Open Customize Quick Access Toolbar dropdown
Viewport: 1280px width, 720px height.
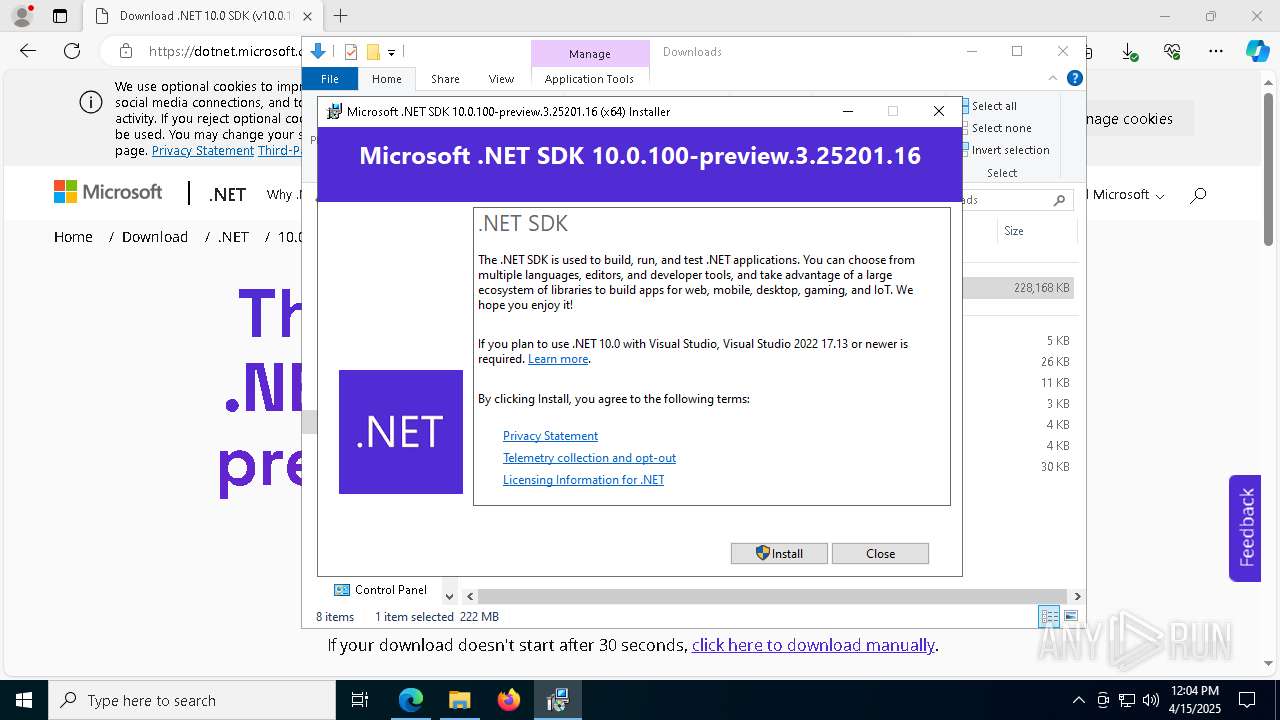[391, 53]
